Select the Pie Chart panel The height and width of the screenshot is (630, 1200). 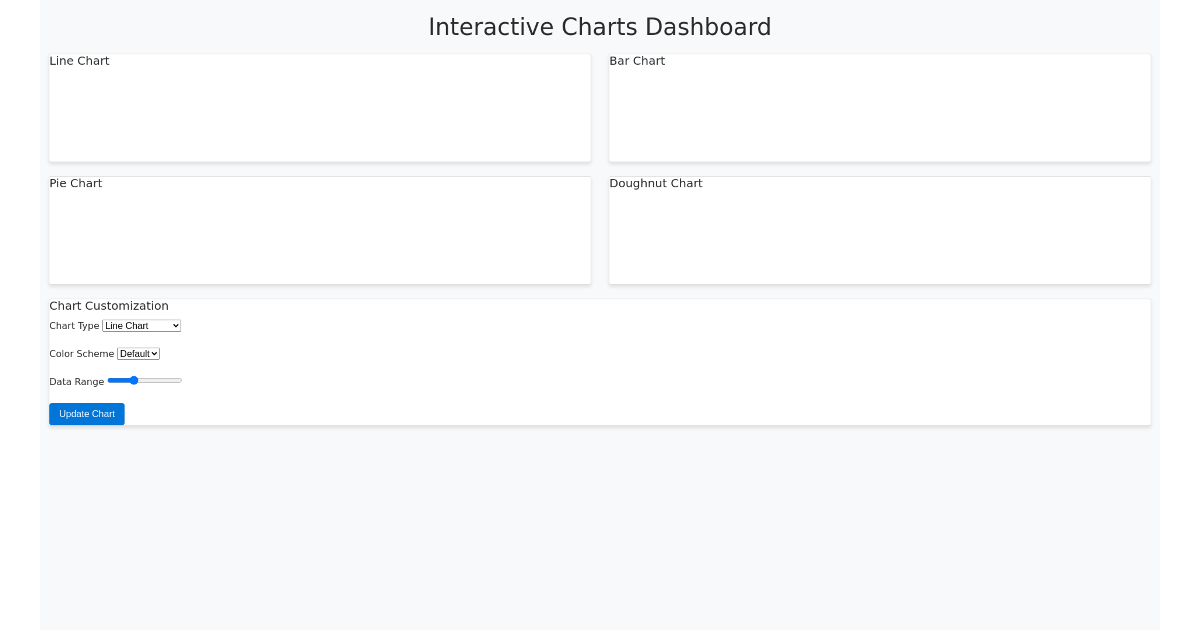319,232
